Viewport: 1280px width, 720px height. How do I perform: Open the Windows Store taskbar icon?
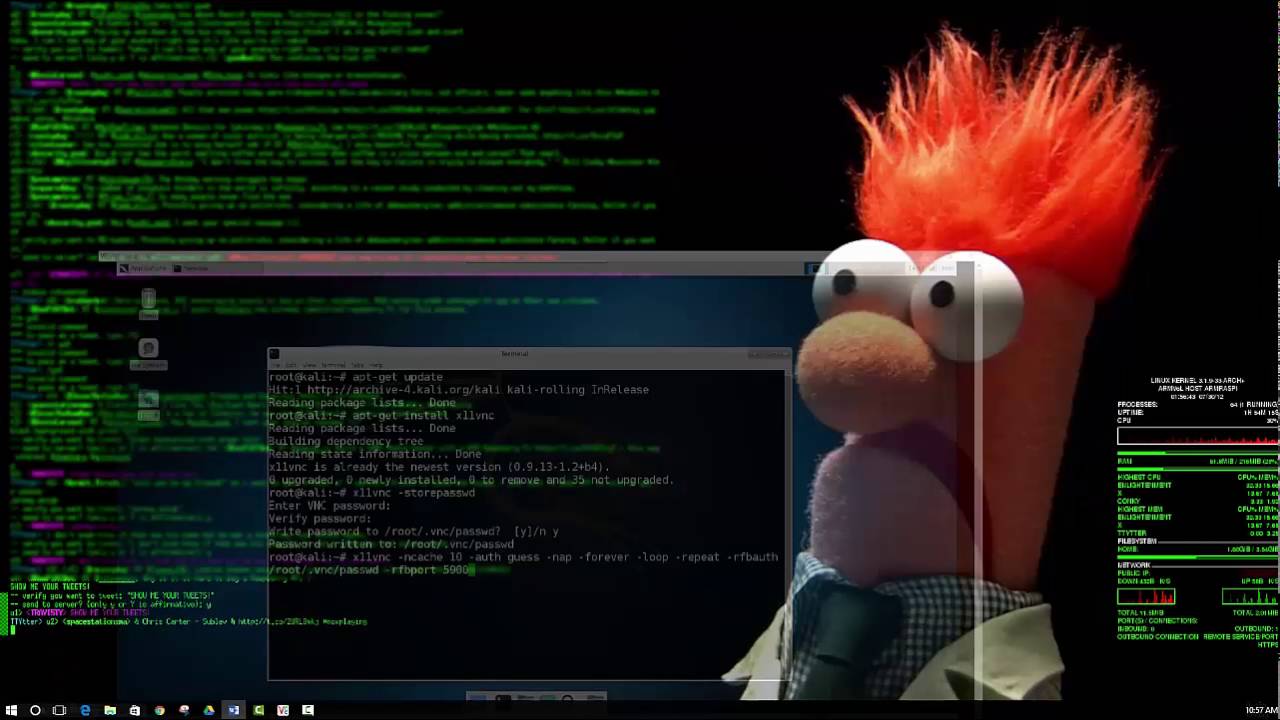[x=135, y=710]
